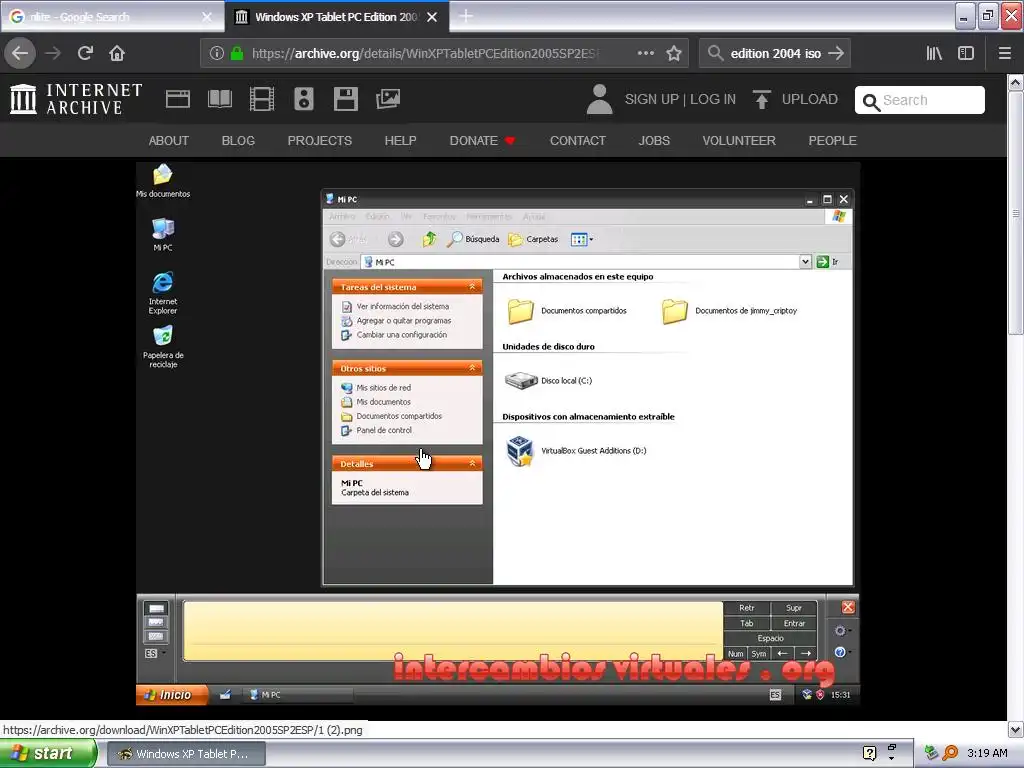Viewport: 1024px width, 768px height.
Task: Bookmark this page with the star icon
Action: (x=674, y=53)
